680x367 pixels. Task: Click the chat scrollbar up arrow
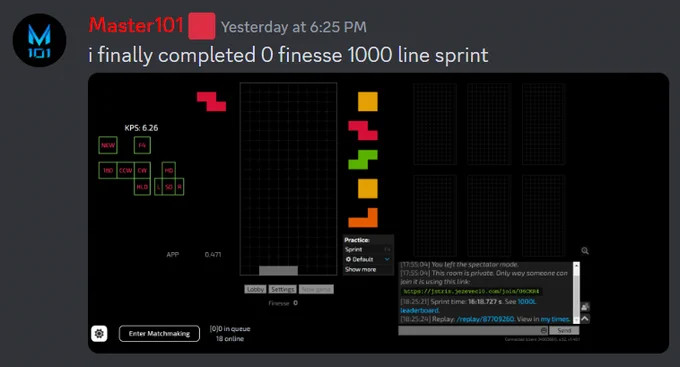click(576, 265)
